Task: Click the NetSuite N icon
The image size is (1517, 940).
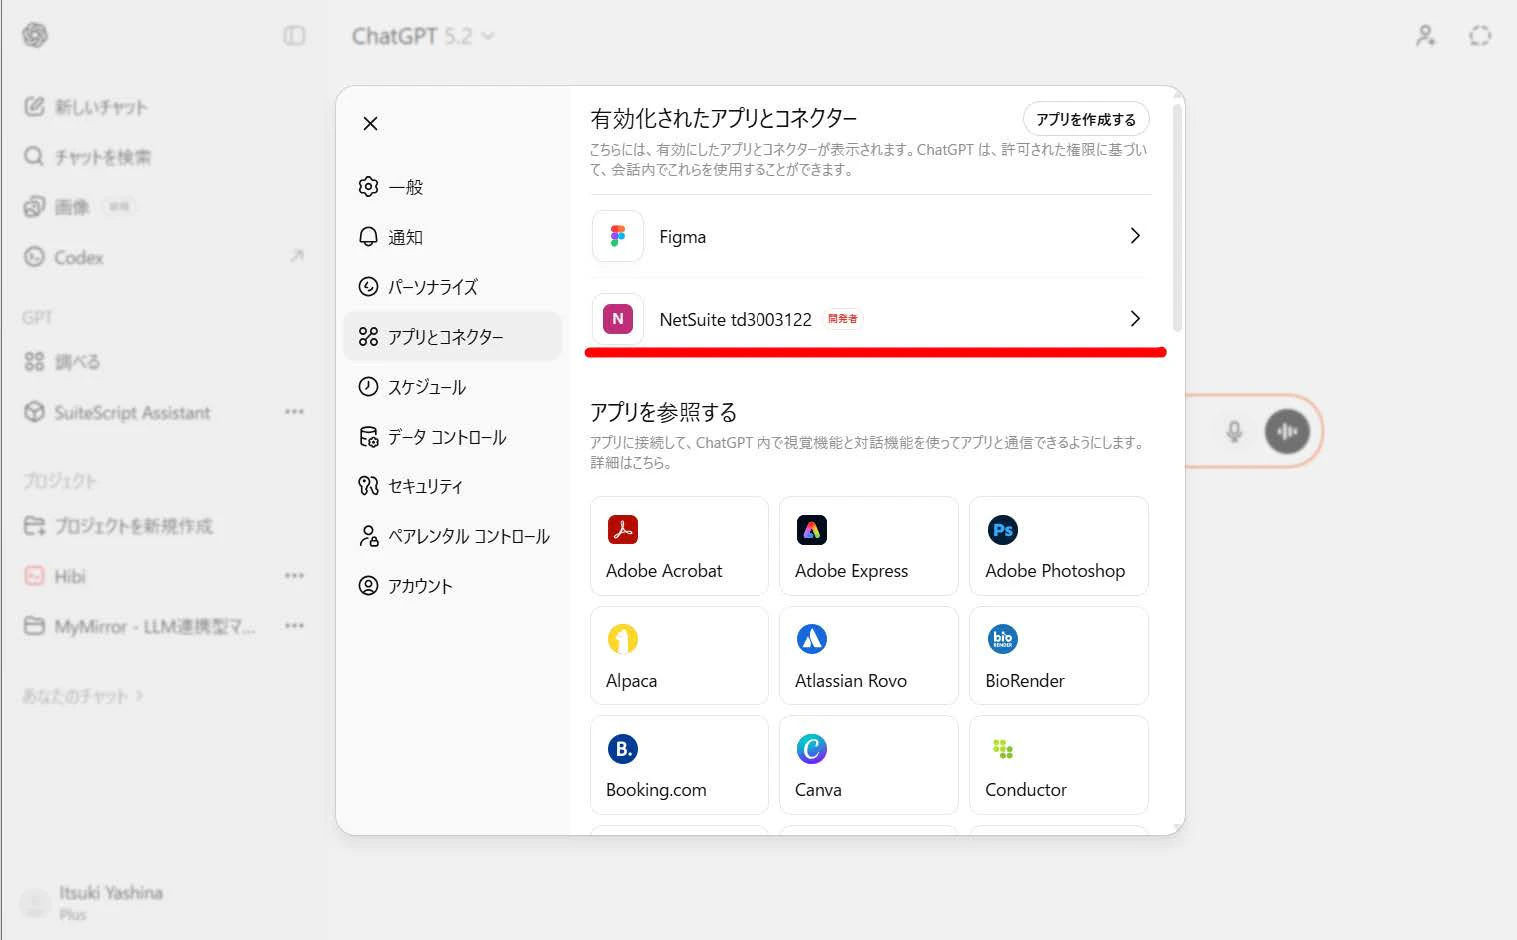Action: [x=618, y=319]
